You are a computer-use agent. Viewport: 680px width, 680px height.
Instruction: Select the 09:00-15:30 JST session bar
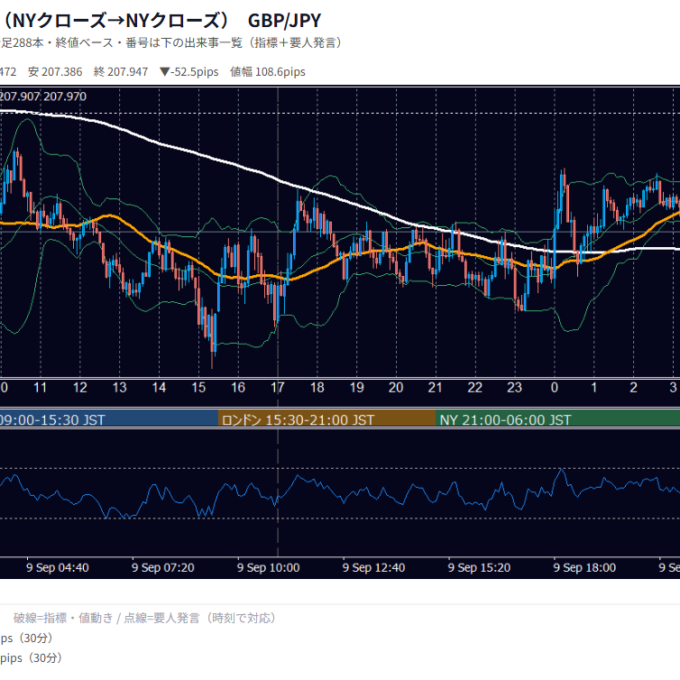[x=109, y=419]
